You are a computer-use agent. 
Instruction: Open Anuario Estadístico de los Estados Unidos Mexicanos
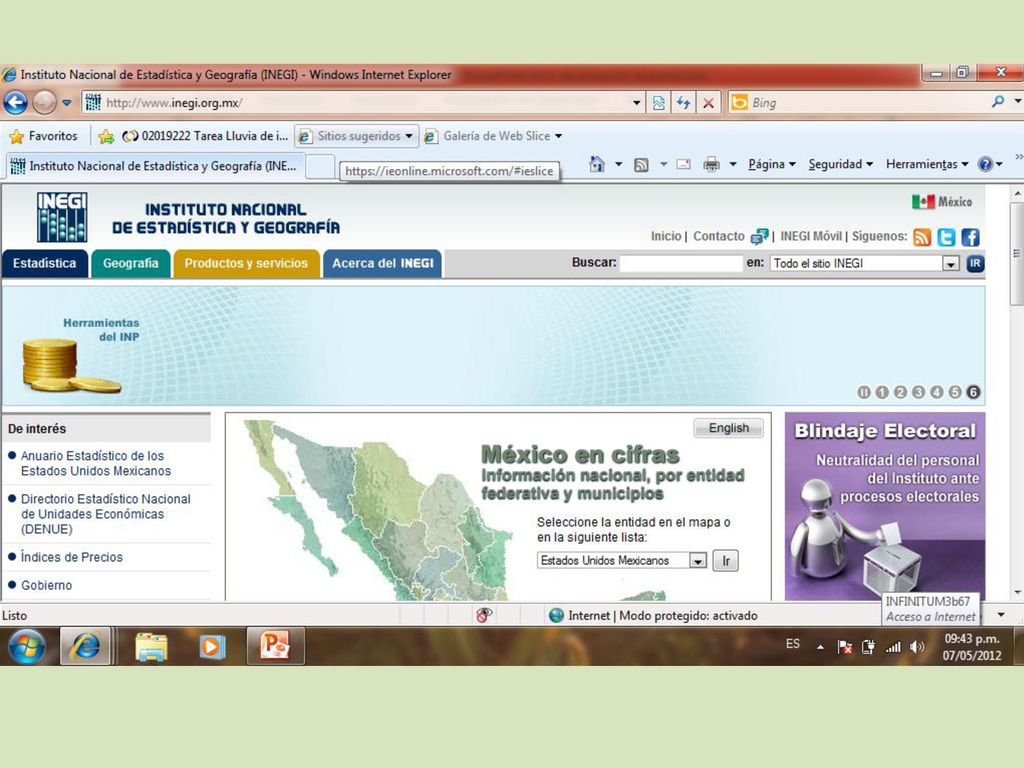96,464
